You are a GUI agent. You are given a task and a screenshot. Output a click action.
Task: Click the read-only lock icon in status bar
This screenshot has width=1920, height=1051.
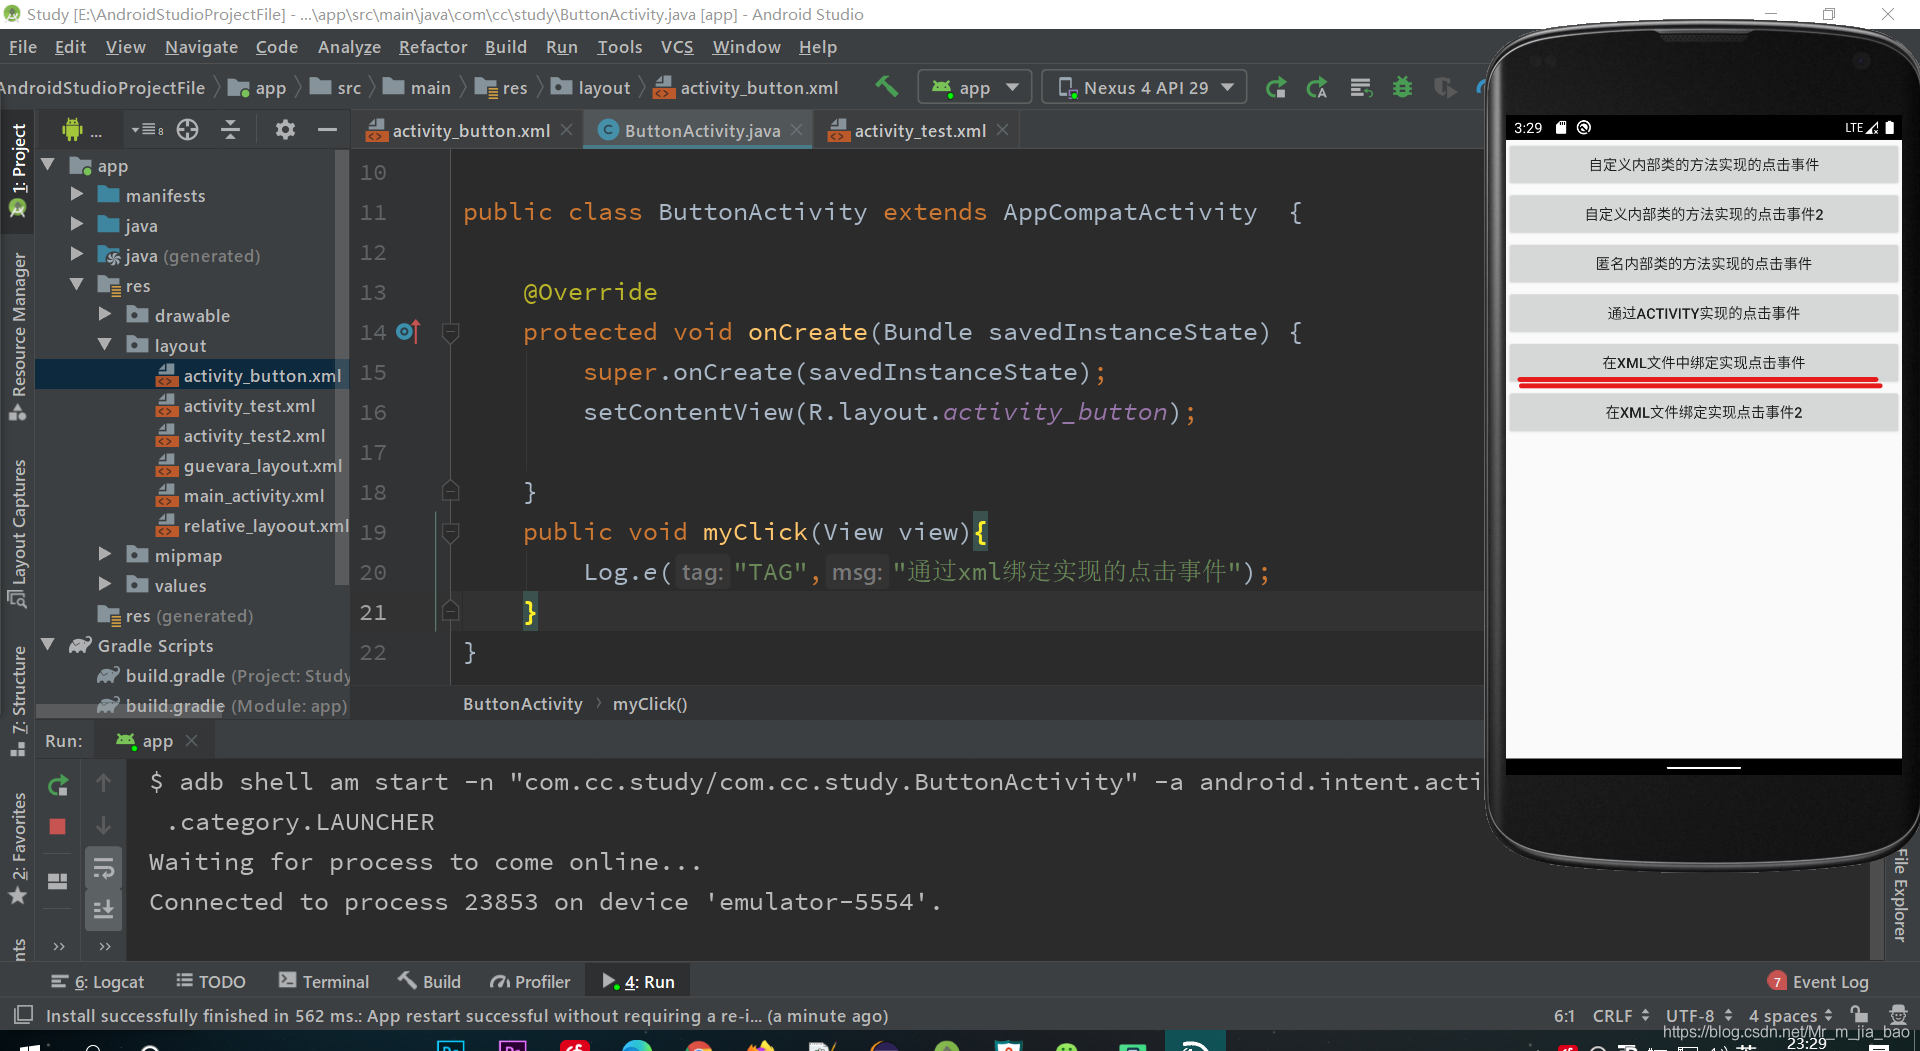1859,1014
